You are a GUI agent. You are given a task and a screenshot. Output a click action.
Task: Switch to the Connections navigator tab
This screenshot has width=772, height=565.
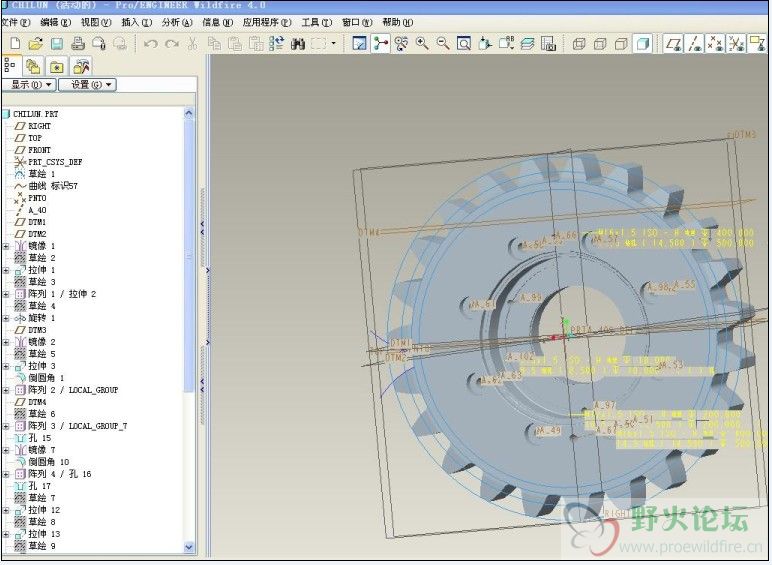pyautogui.click(x=81, y=66)
